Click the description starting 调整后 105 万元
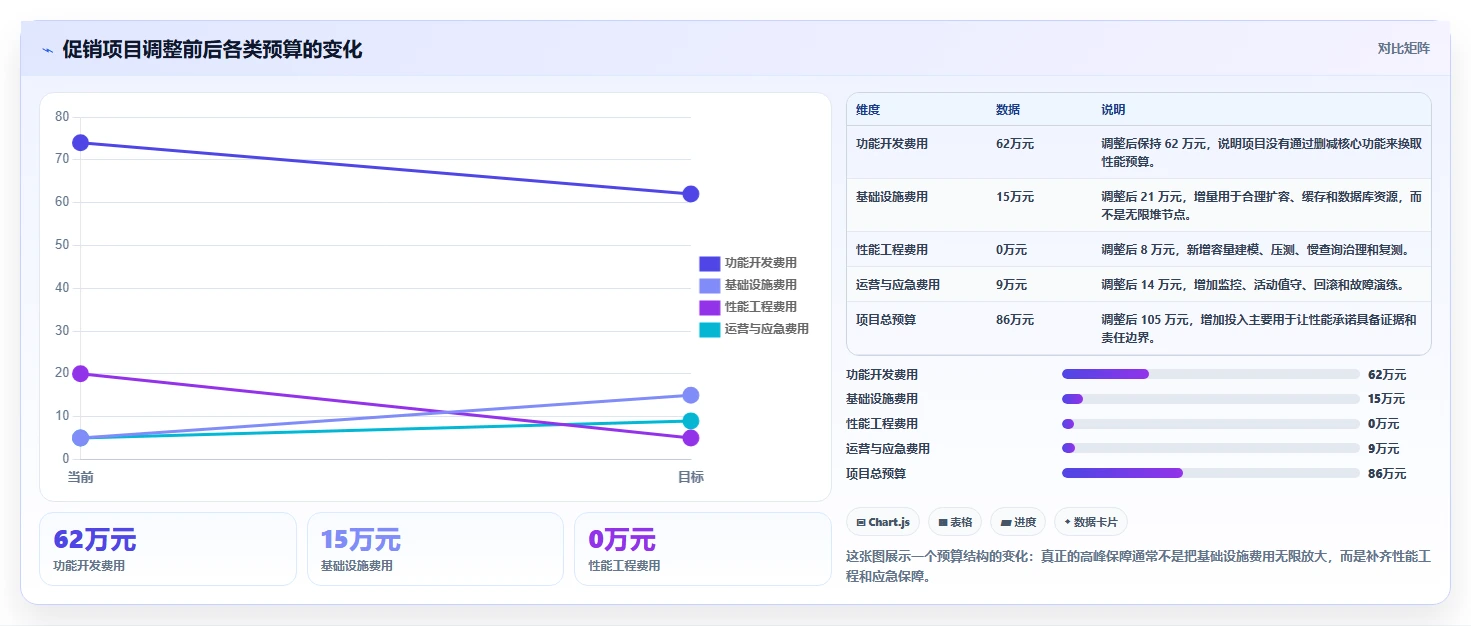 (x=1258, y=329)
